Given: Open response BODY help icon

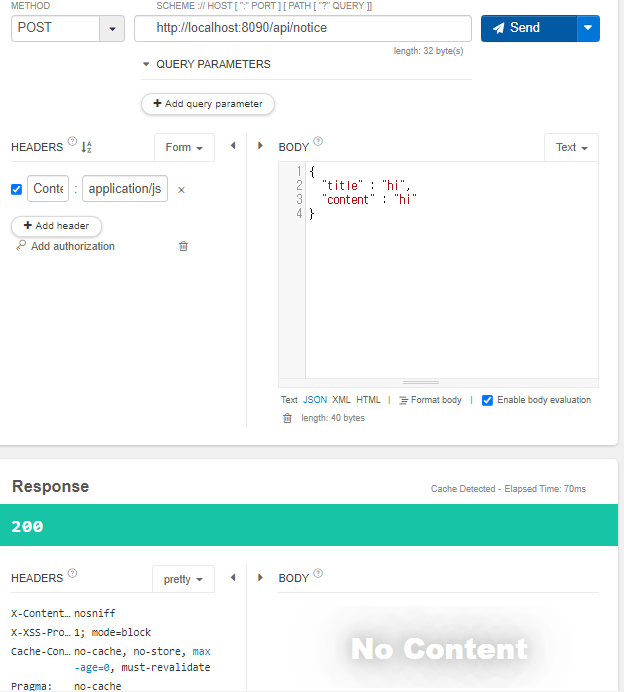Looking at the screenshot, I should tap(318, 573).
